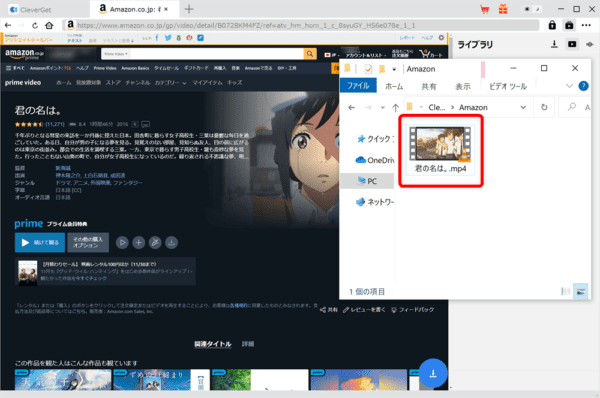Close the Amazon.co.jp browser tab
Screen dimensions: 600x398
click(x=166, y=9)
